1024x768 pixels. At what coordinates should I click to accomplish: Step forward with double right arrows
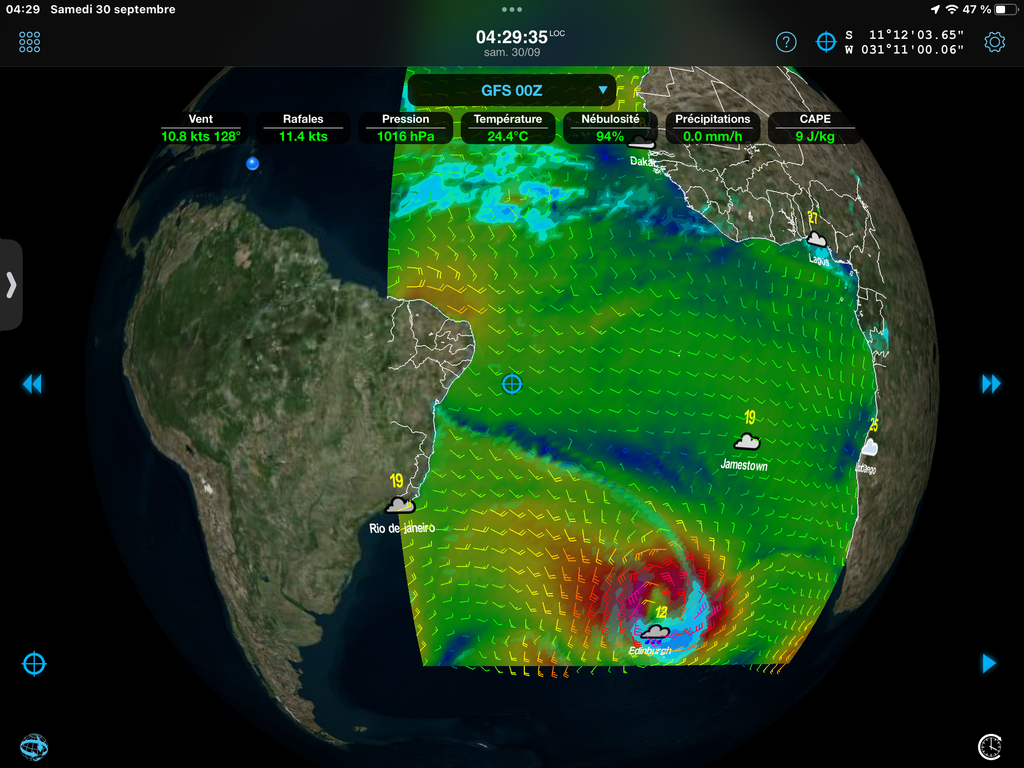[x=991, y=384]
